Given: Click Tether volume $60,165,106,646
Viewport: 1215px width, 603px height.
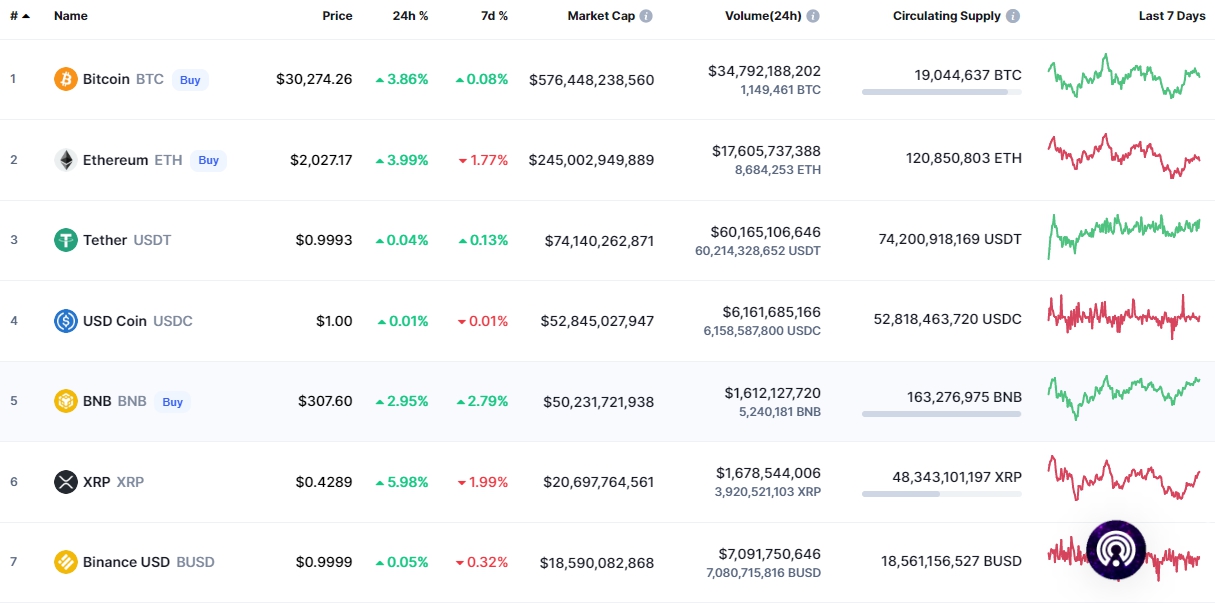Looking at the screenshot, I should 766,231.
